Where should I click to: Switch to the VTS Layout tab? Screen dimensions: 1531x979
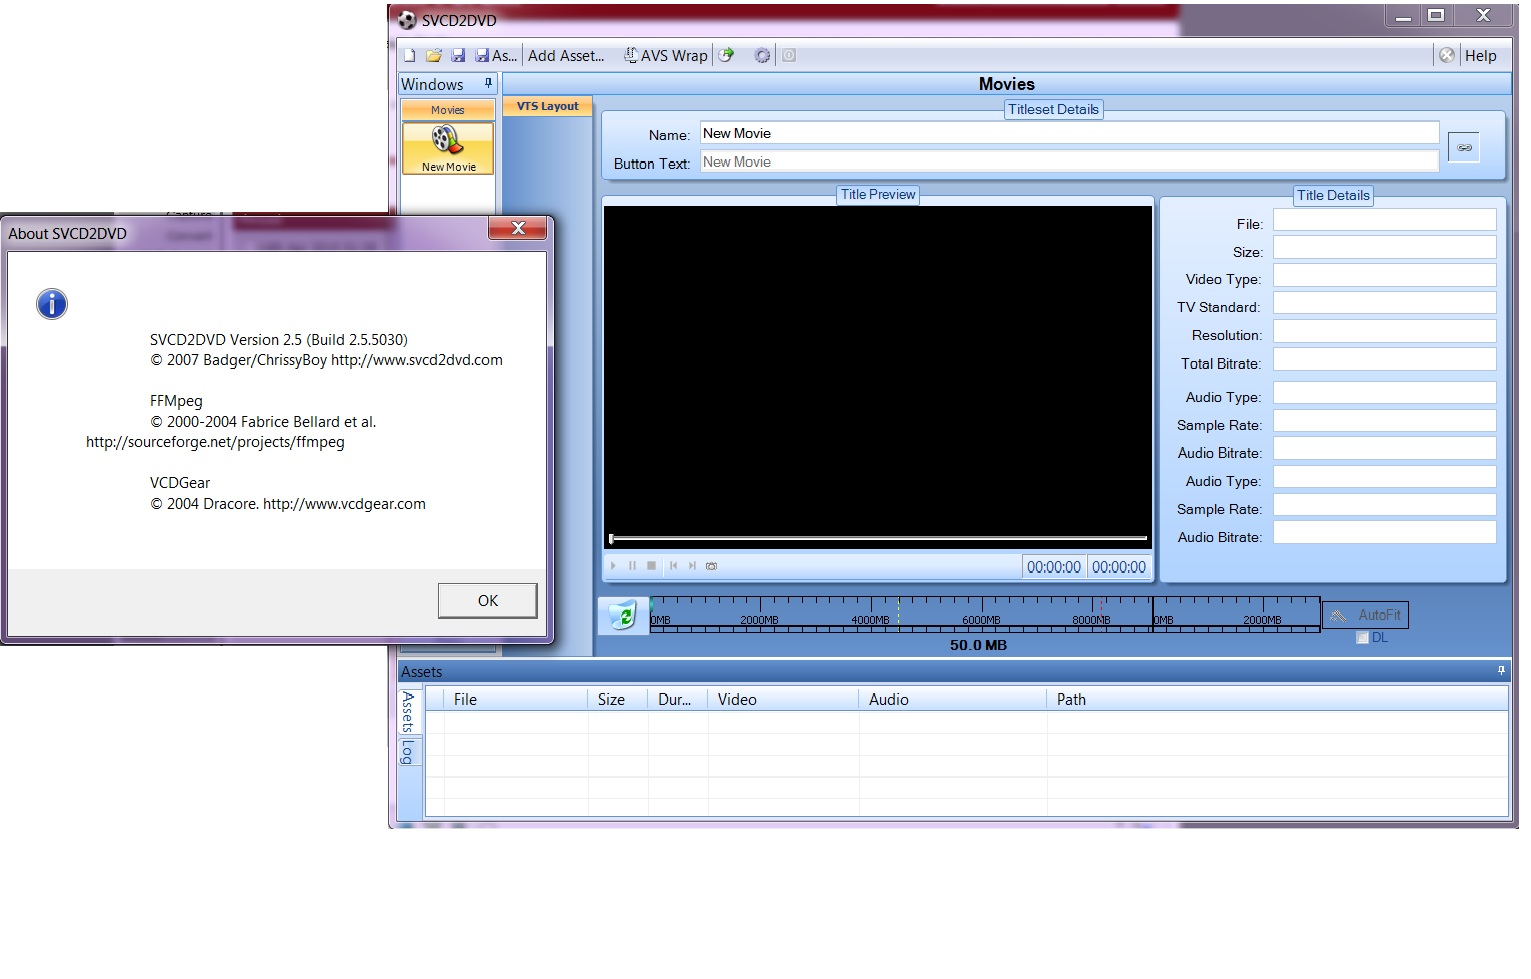point(547,106)
